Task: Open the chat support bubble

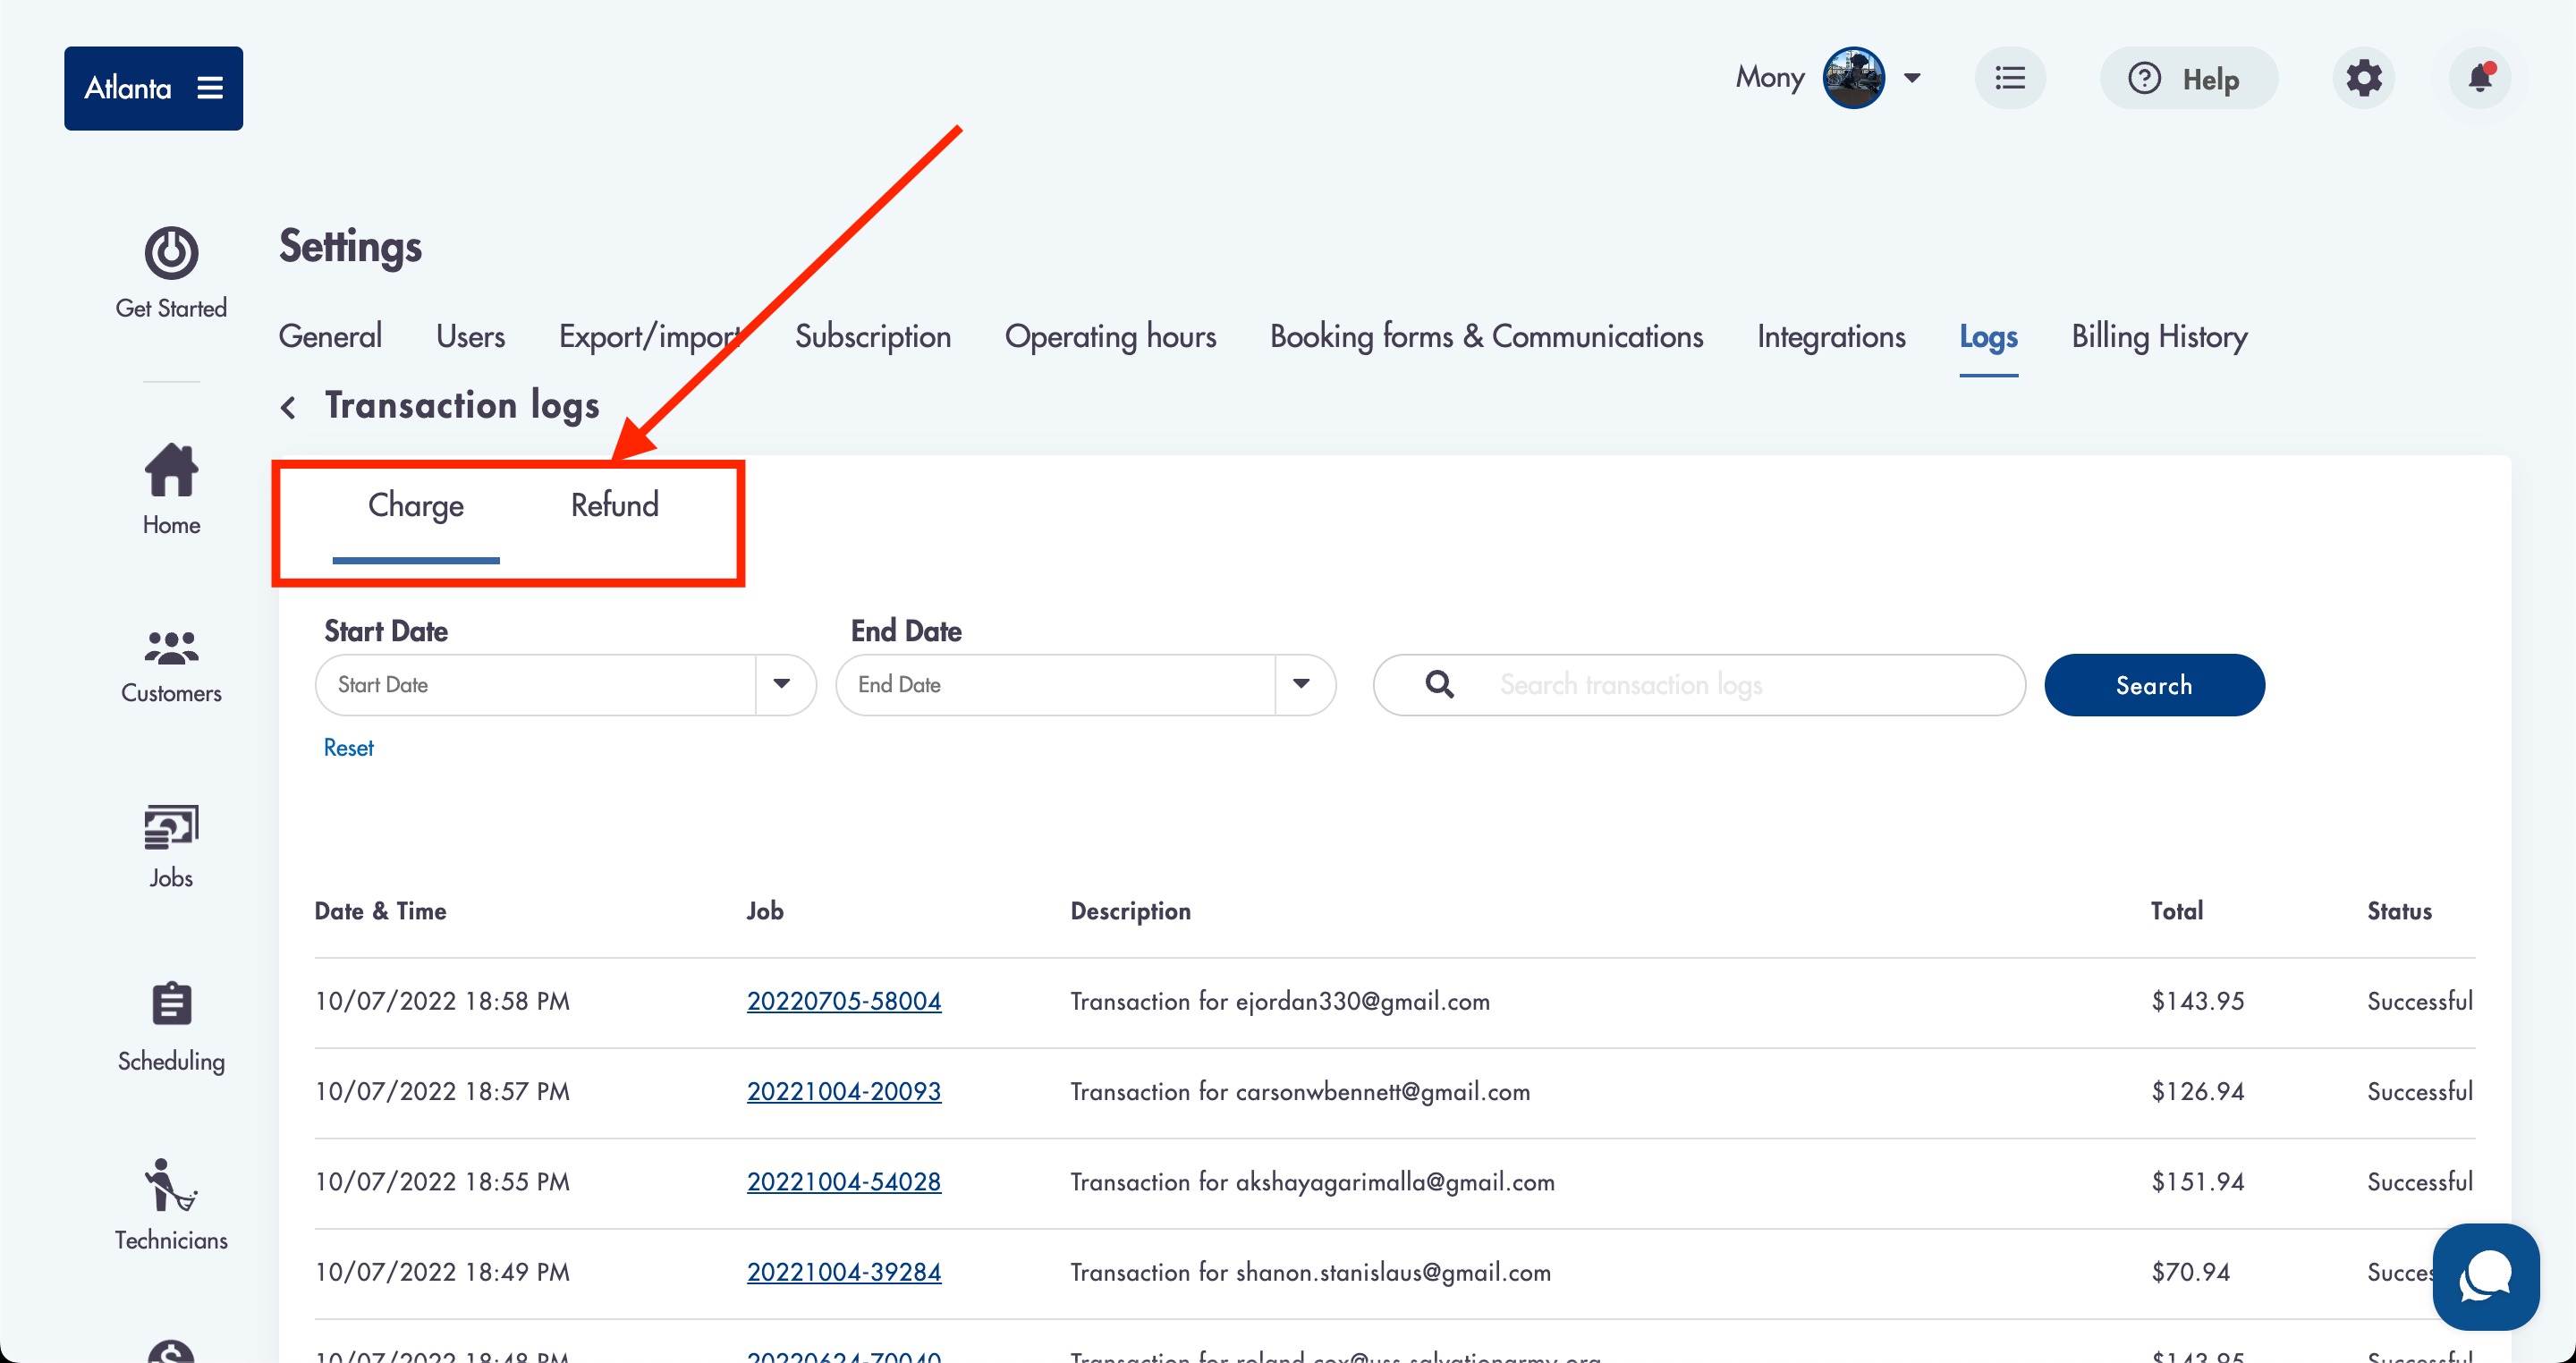Action: click(x=2486, y=1276)
